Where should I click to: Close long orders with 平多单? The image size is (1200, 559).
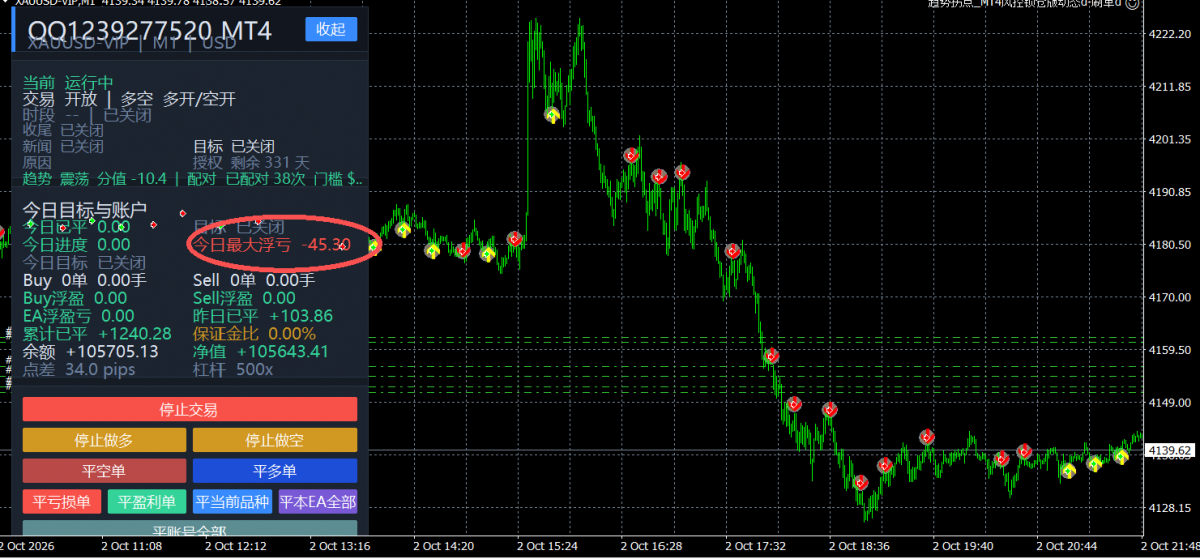pyautogui.click(x=274, y=471)
